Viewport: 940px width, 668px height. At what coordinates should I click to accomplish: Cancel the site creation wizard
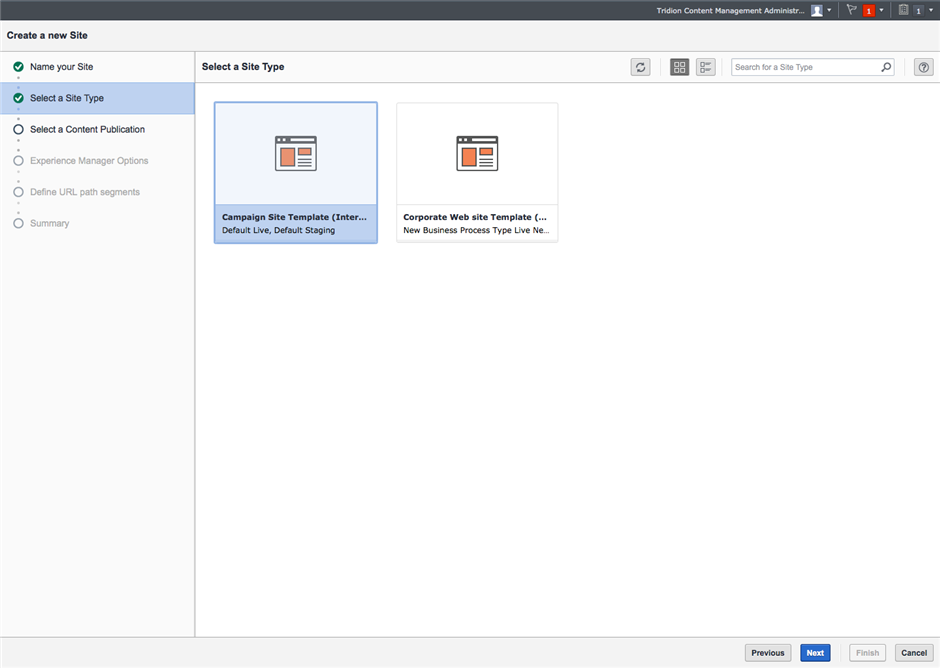point(914,653)
